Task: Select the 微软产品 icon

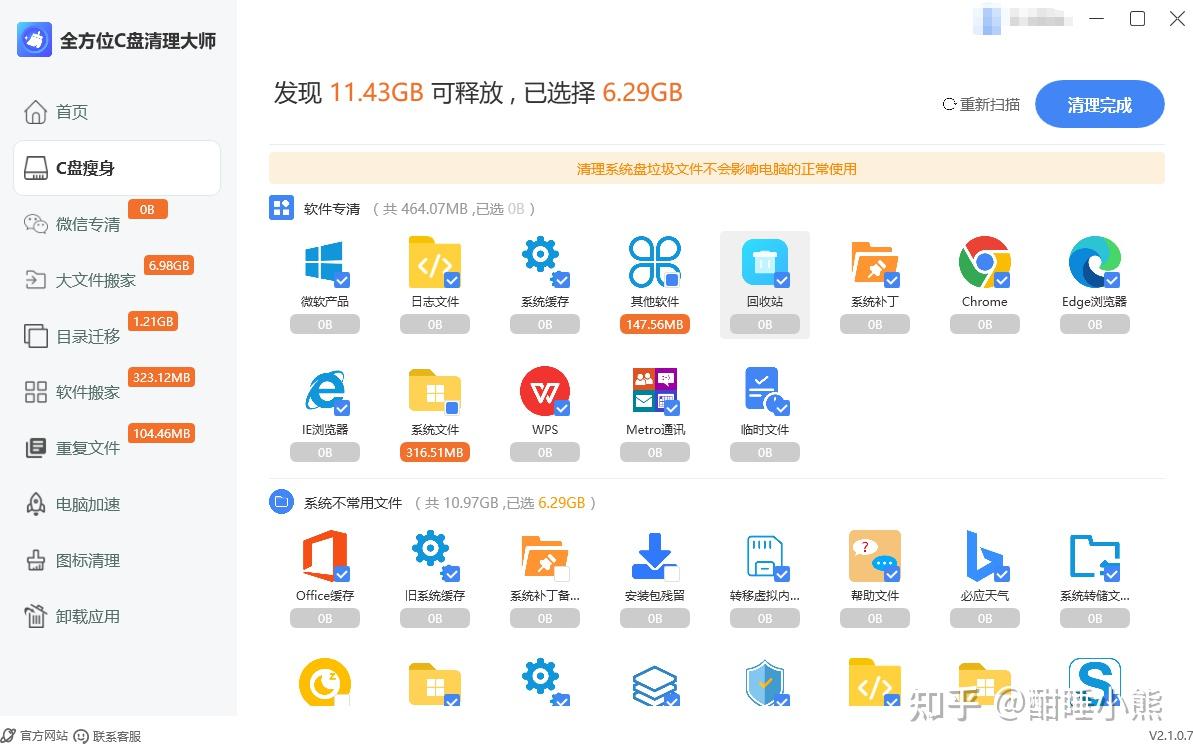Action: (325, 263)
